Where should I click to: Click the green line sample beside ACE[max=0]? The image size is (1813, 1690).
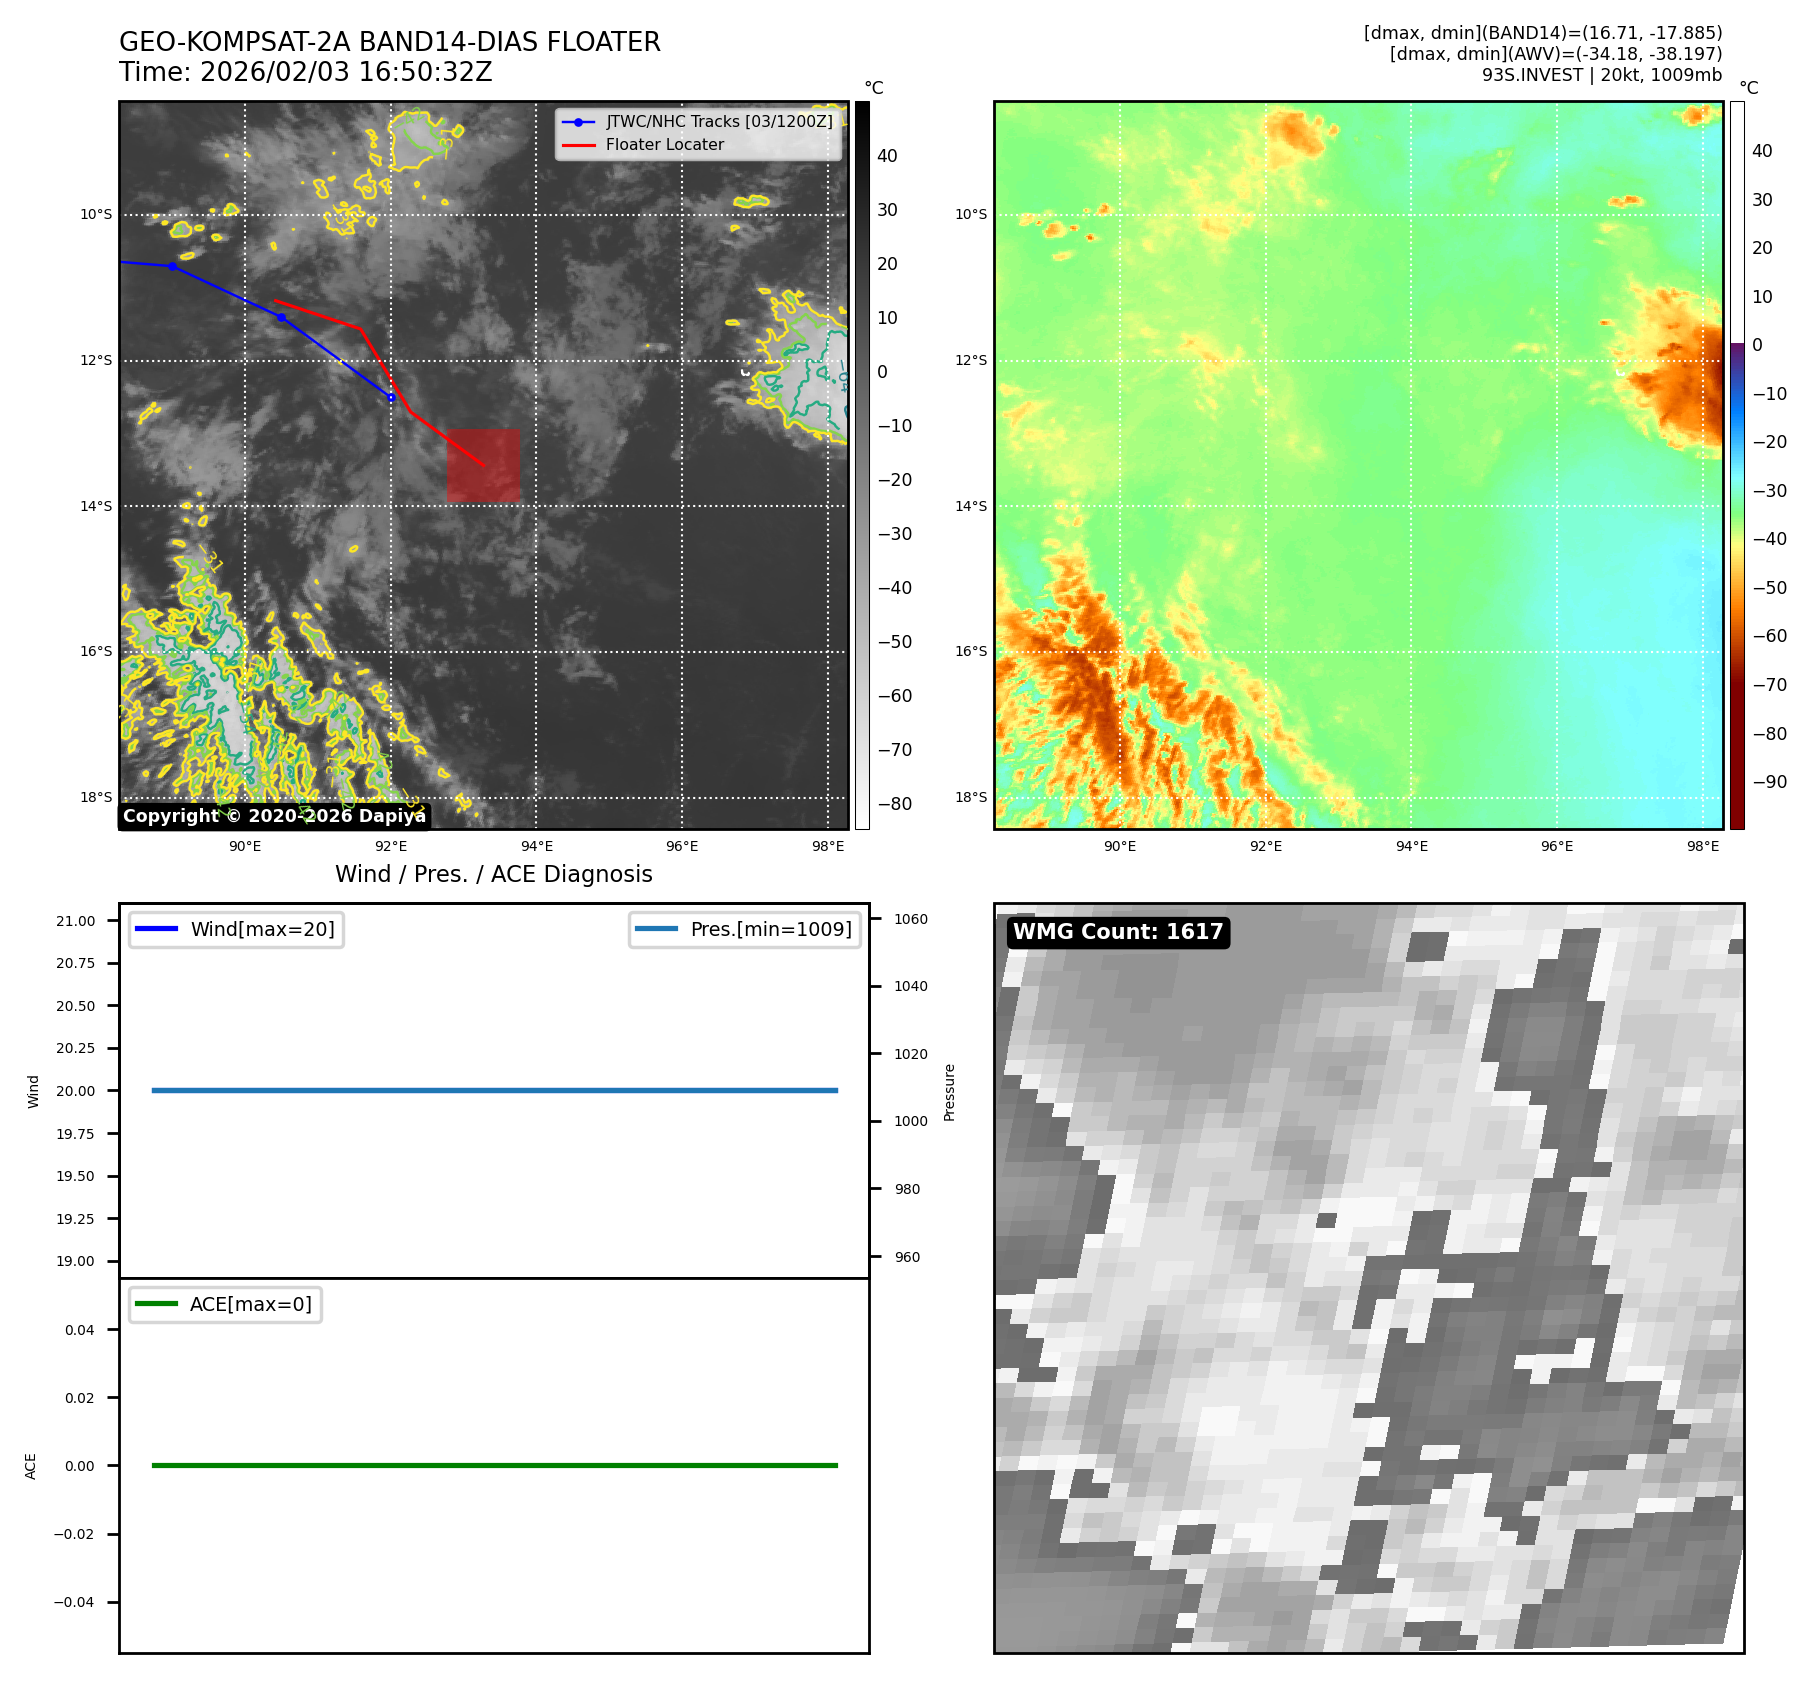156,1304
